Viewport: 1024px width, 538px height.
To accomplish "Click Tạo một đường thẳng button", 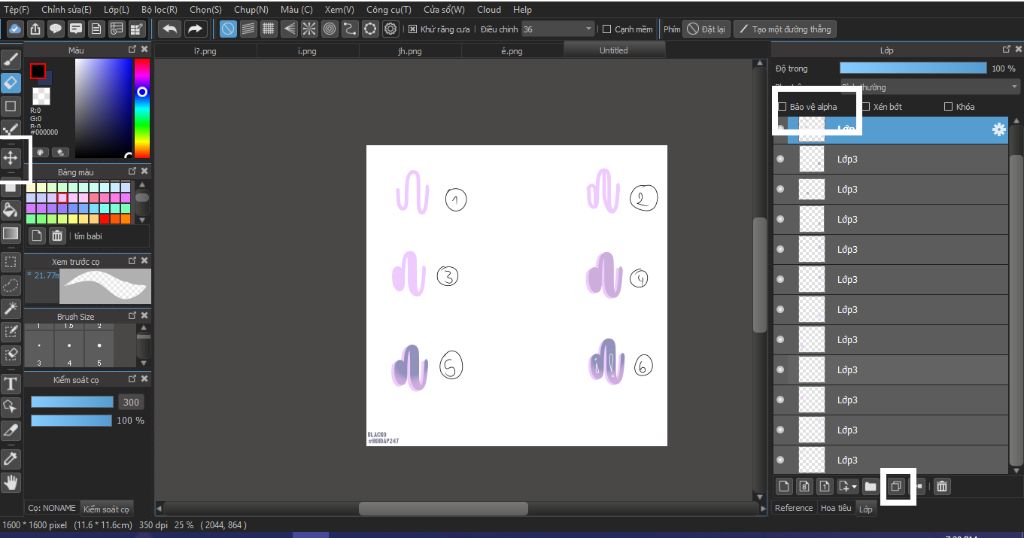I will pyautogui.click(x=785, y=29).
